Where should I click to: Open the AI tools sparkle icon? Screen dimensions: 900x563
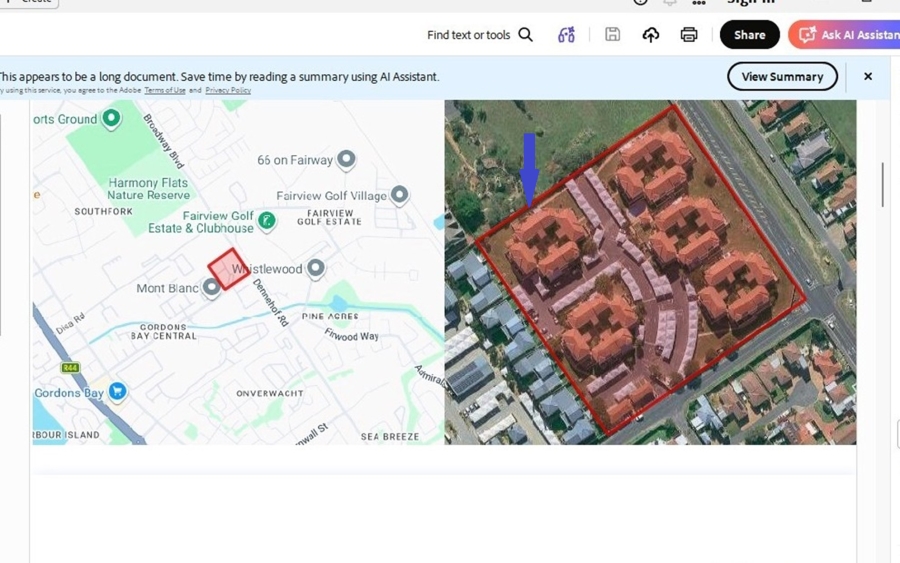566,35
